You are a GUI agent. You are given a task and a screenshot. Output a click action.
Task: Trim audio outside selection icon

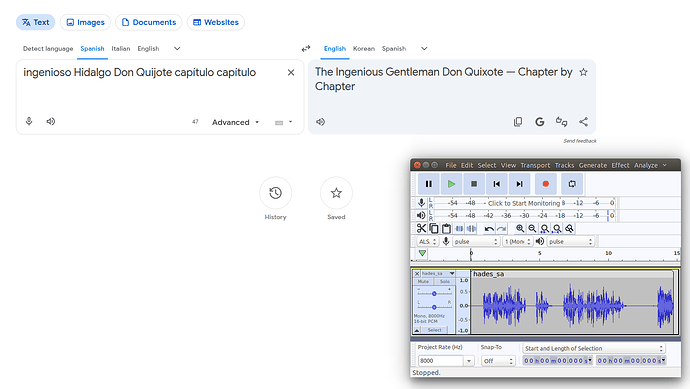[459, 228]
